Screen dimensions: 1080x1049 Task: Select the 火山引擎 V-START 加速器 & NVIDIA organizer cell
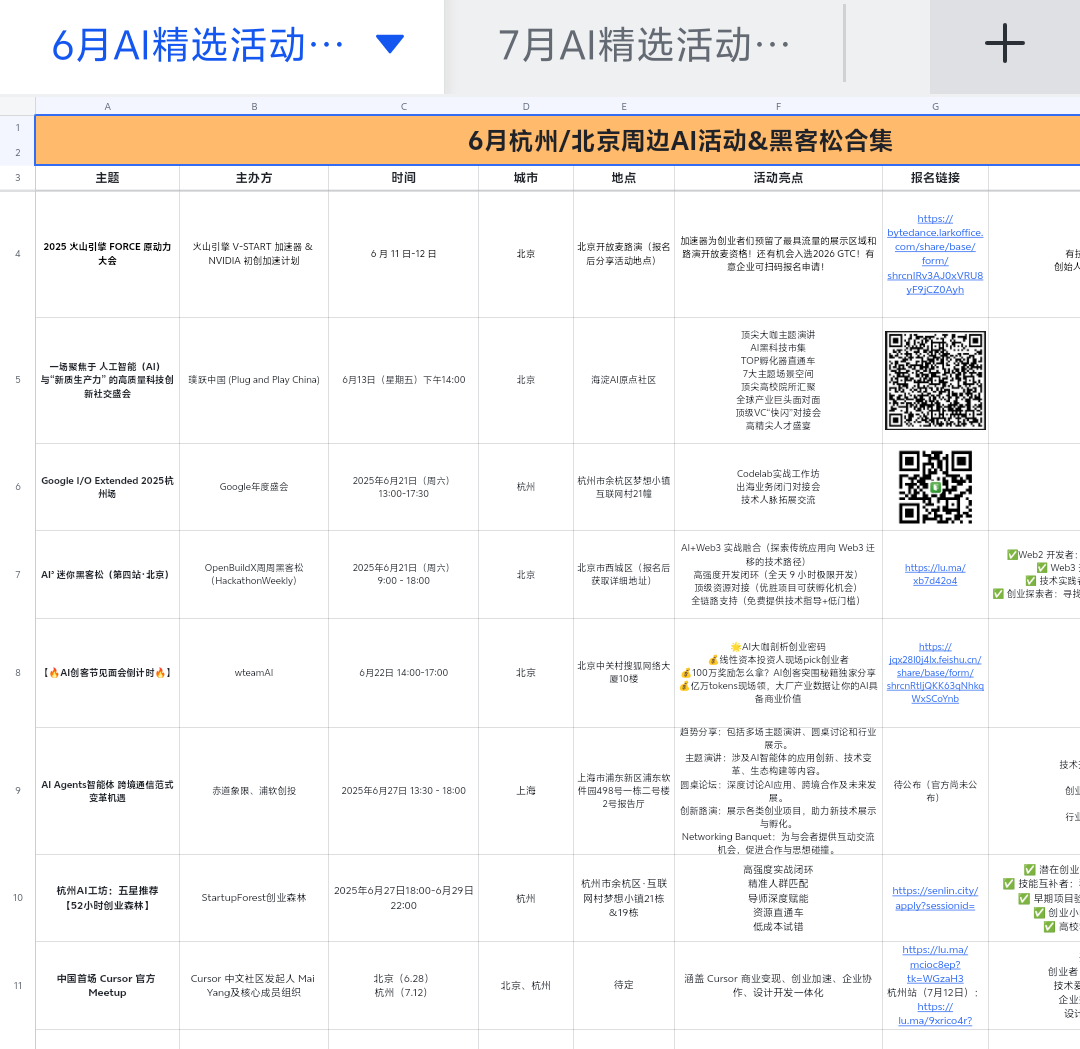(x=254, y=254)
